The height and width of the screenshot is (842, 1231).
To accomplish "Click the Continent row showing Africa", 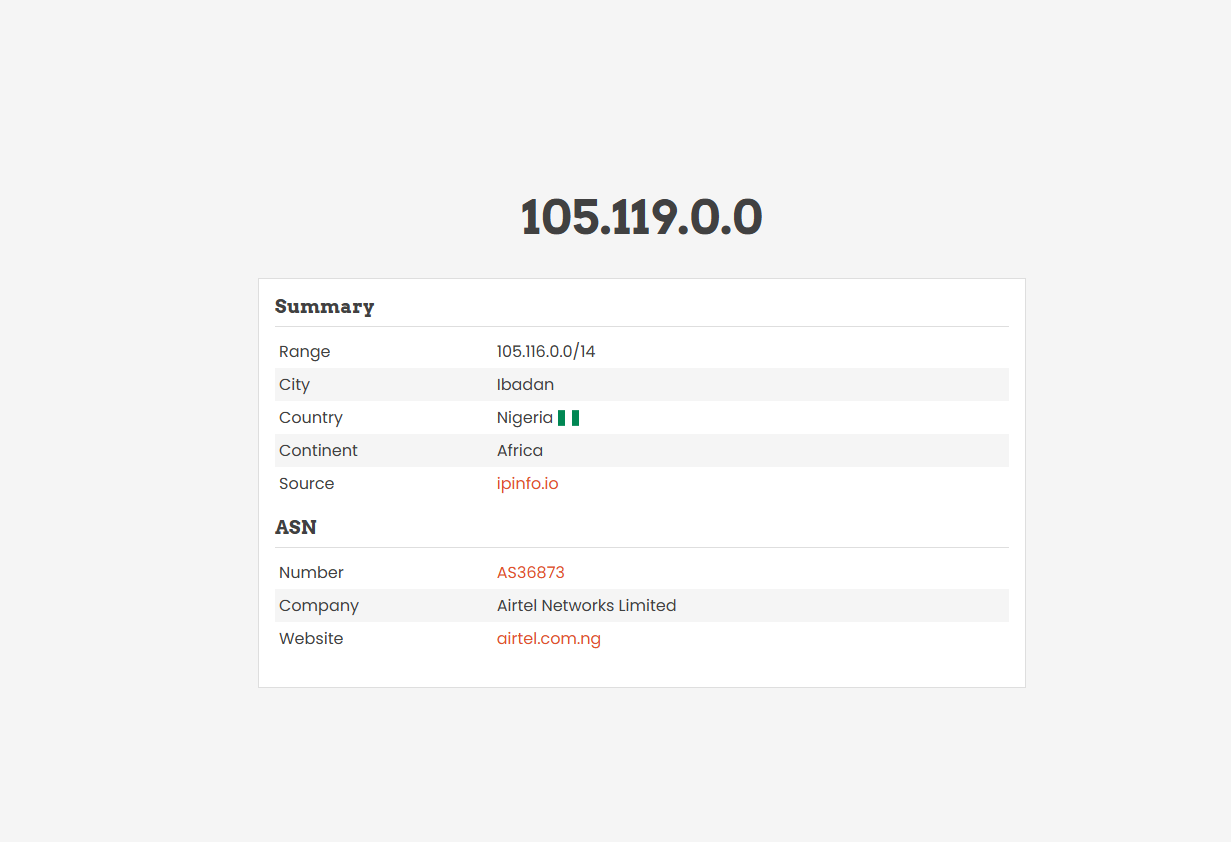I will [640, 450].
